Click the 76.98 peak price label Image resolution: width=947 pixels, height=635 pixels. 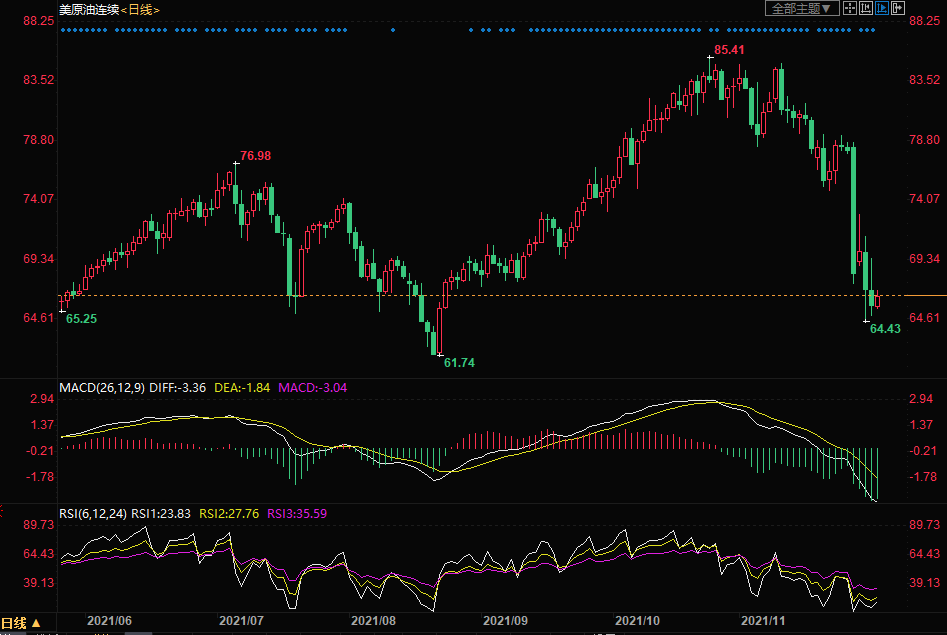(255, 156)
